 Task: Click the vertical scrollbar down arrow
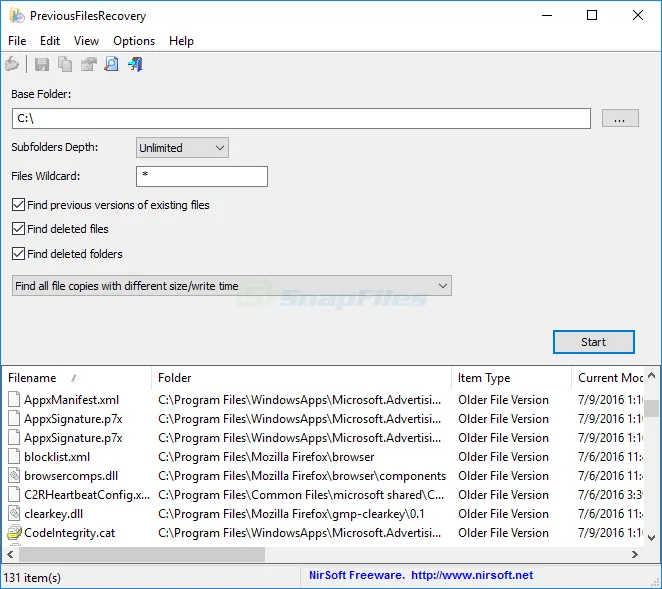coord(651,538)
